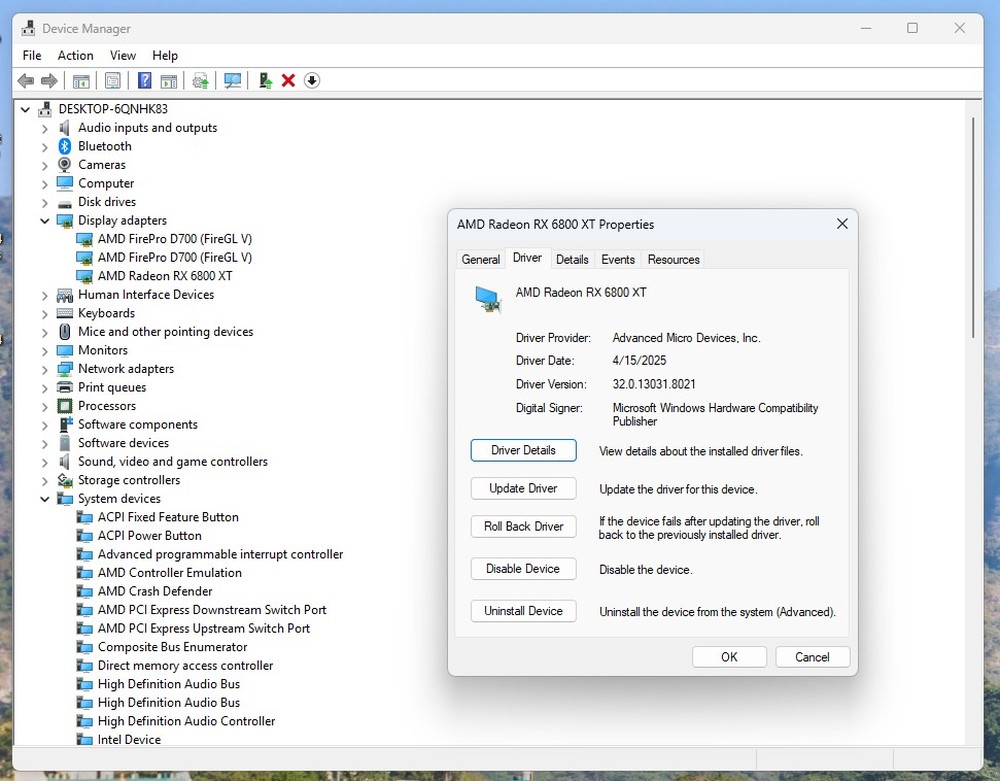
Task: Close the AMD Radeon RX 6800 XT Properties dialog
Action: (842, 224)
